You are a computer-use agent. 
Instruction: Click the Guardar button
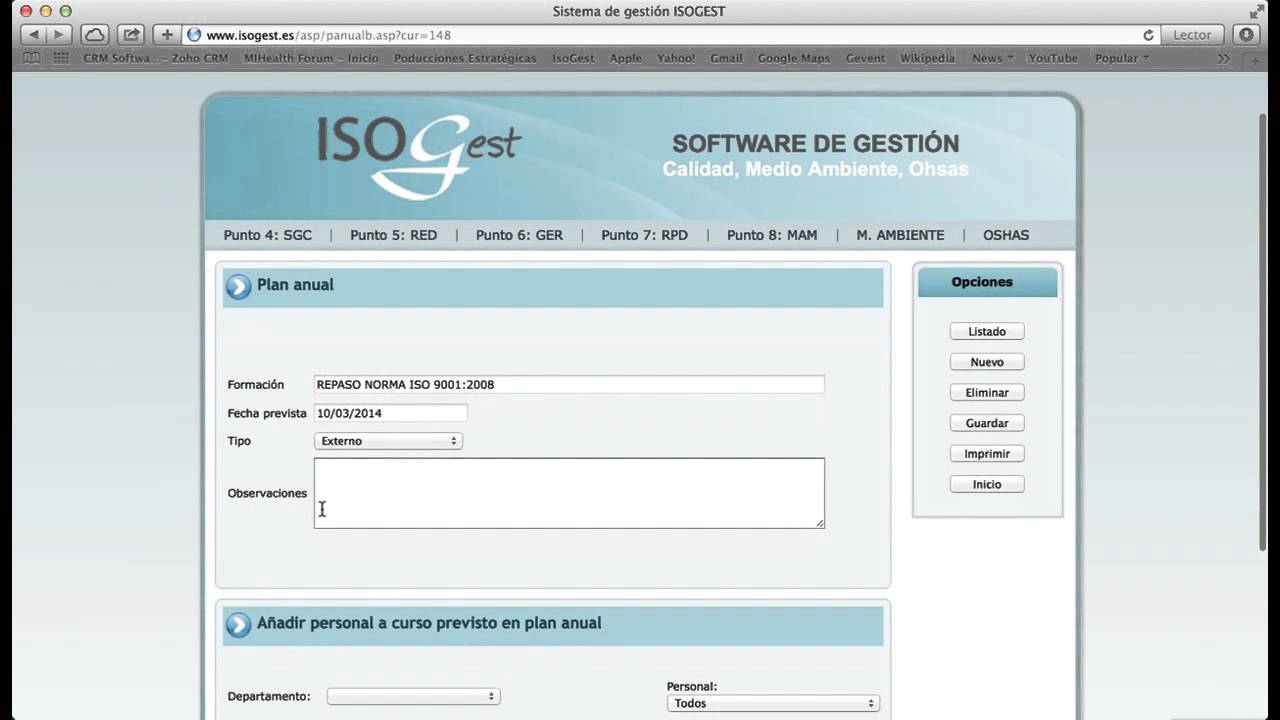pos(987,423)
